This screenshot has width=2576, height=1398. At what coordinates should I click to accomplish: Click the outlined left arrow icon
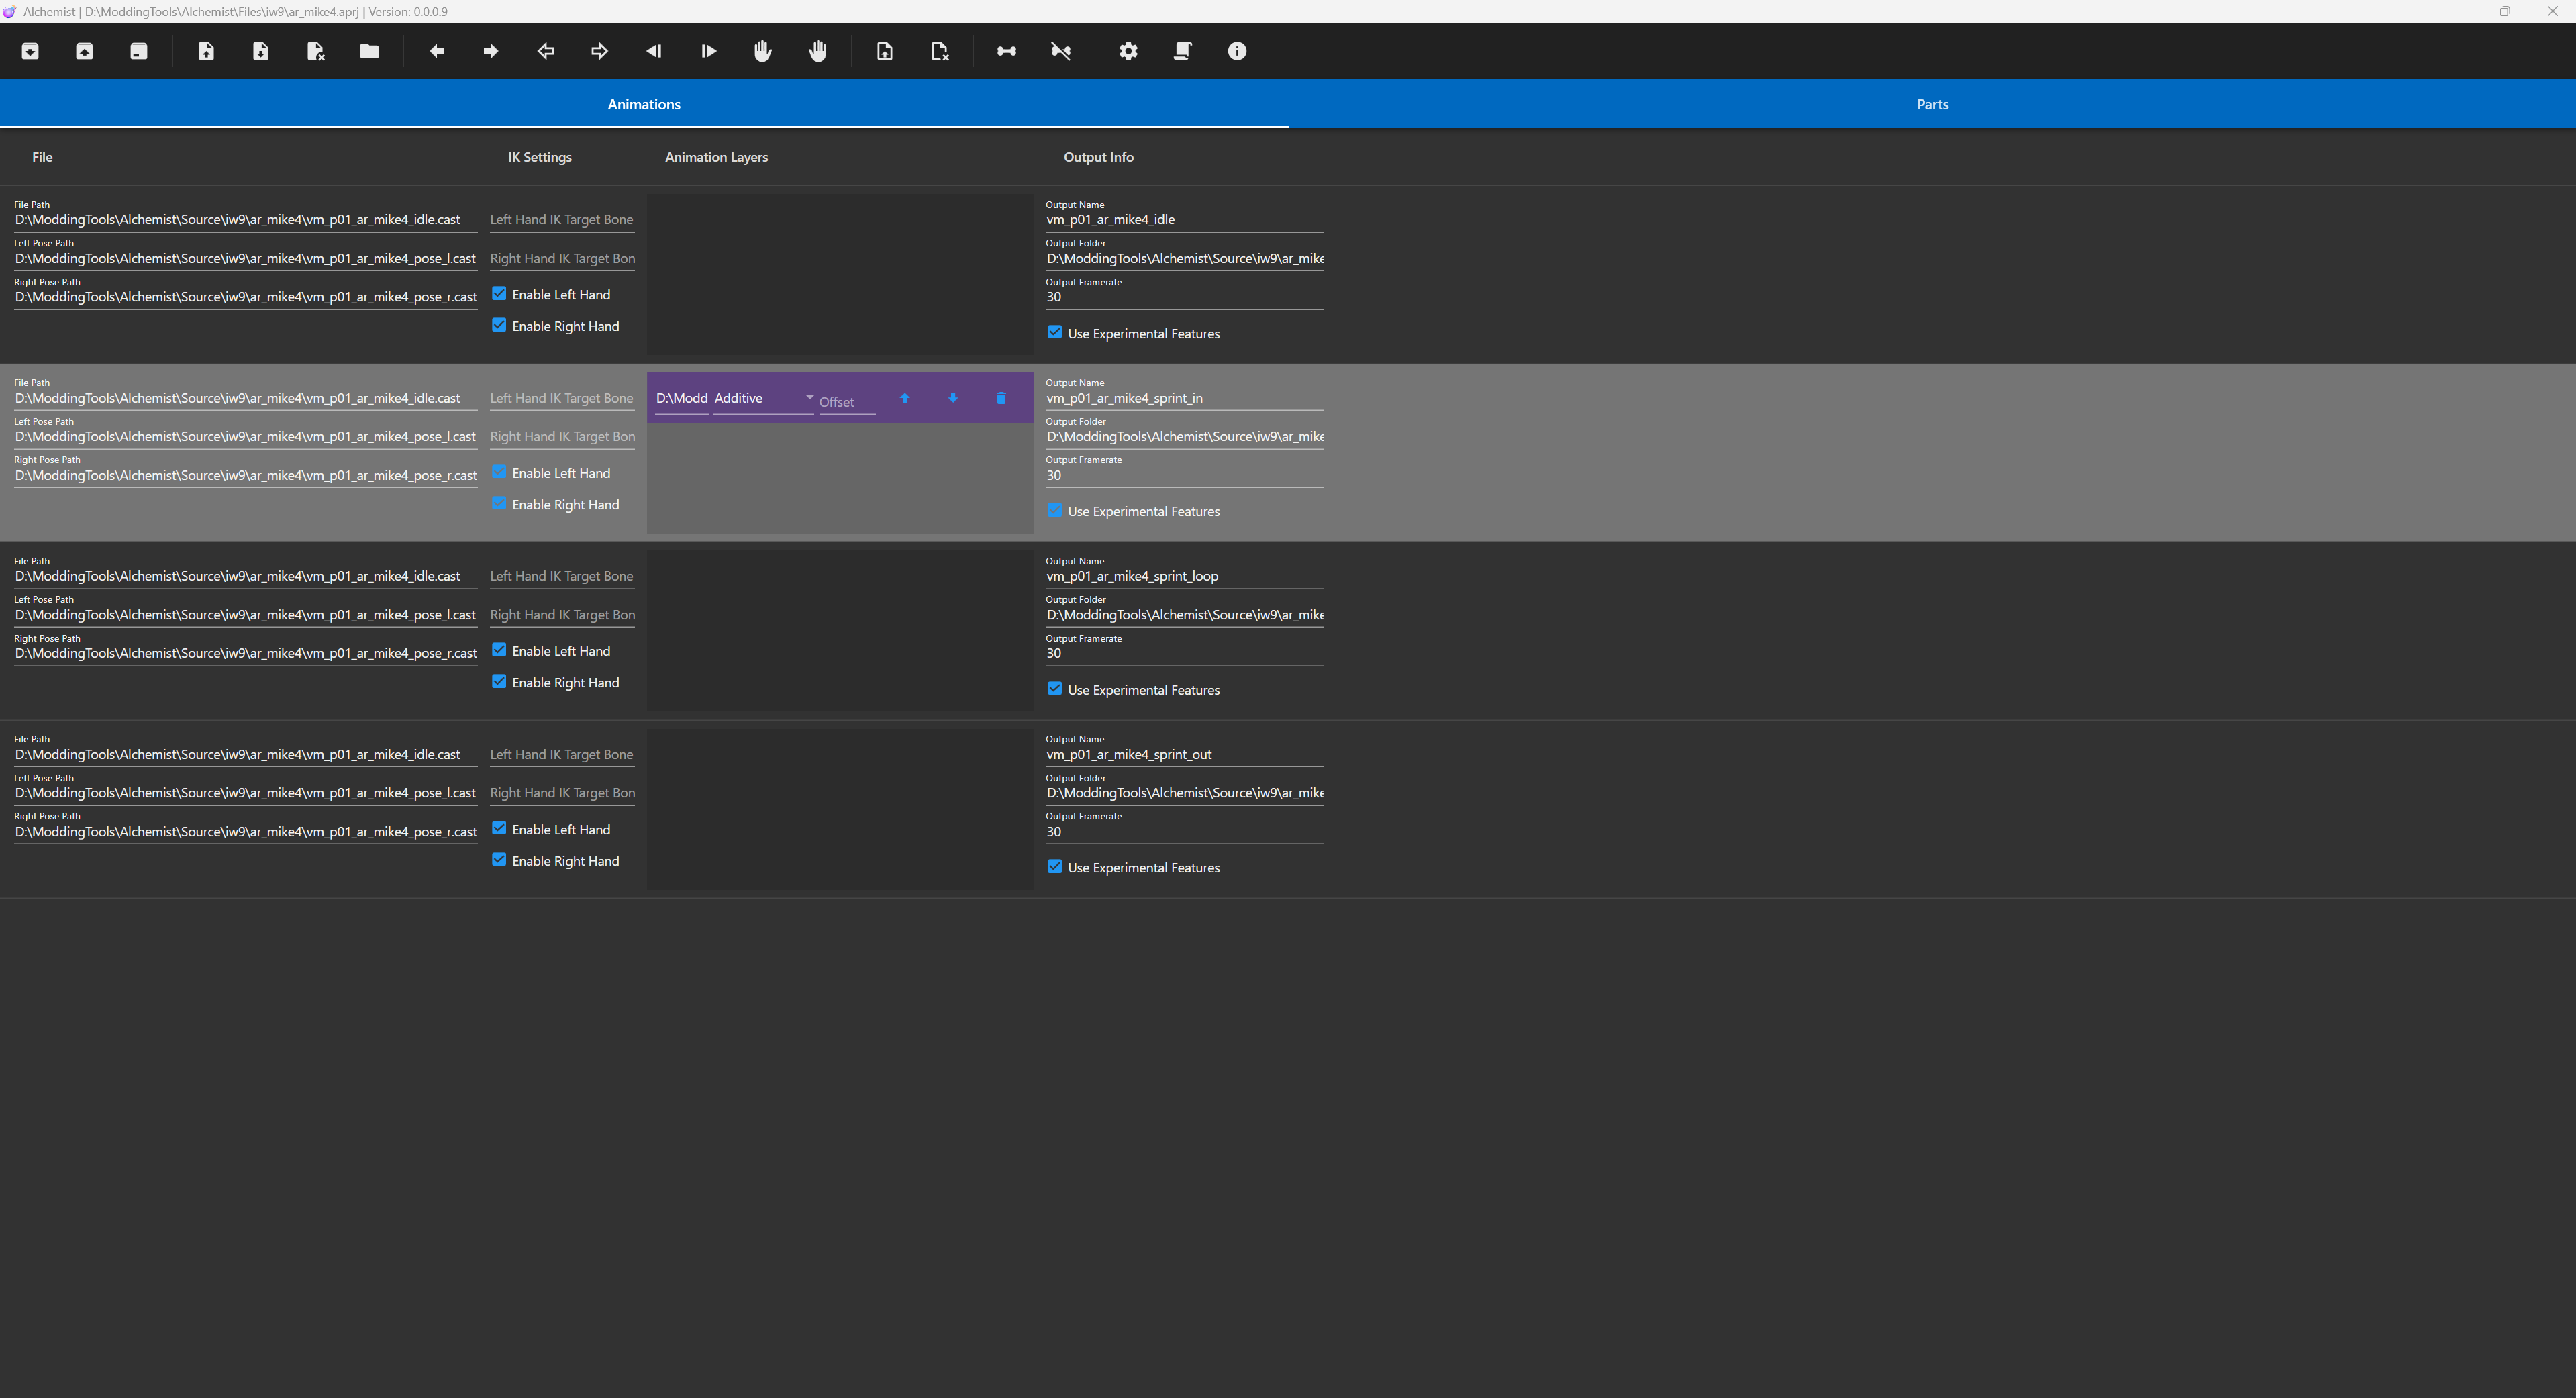(x=545, y=51)
